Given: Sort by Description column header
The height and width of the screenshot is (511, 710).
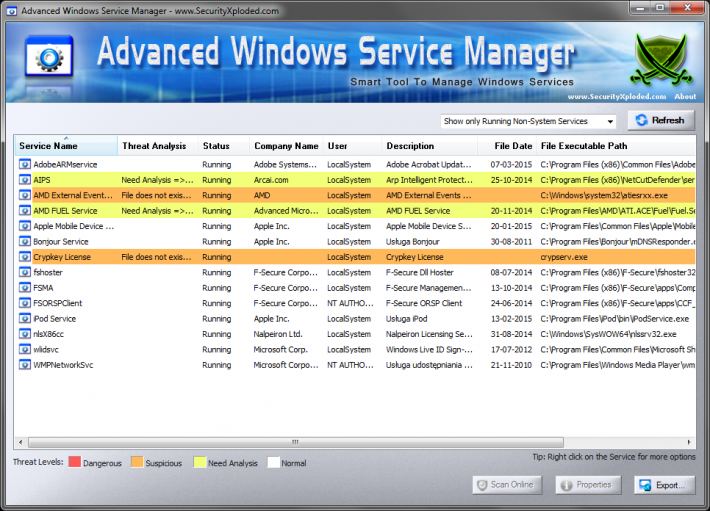Looking at the screenshot, I should [x=430, y=146].
